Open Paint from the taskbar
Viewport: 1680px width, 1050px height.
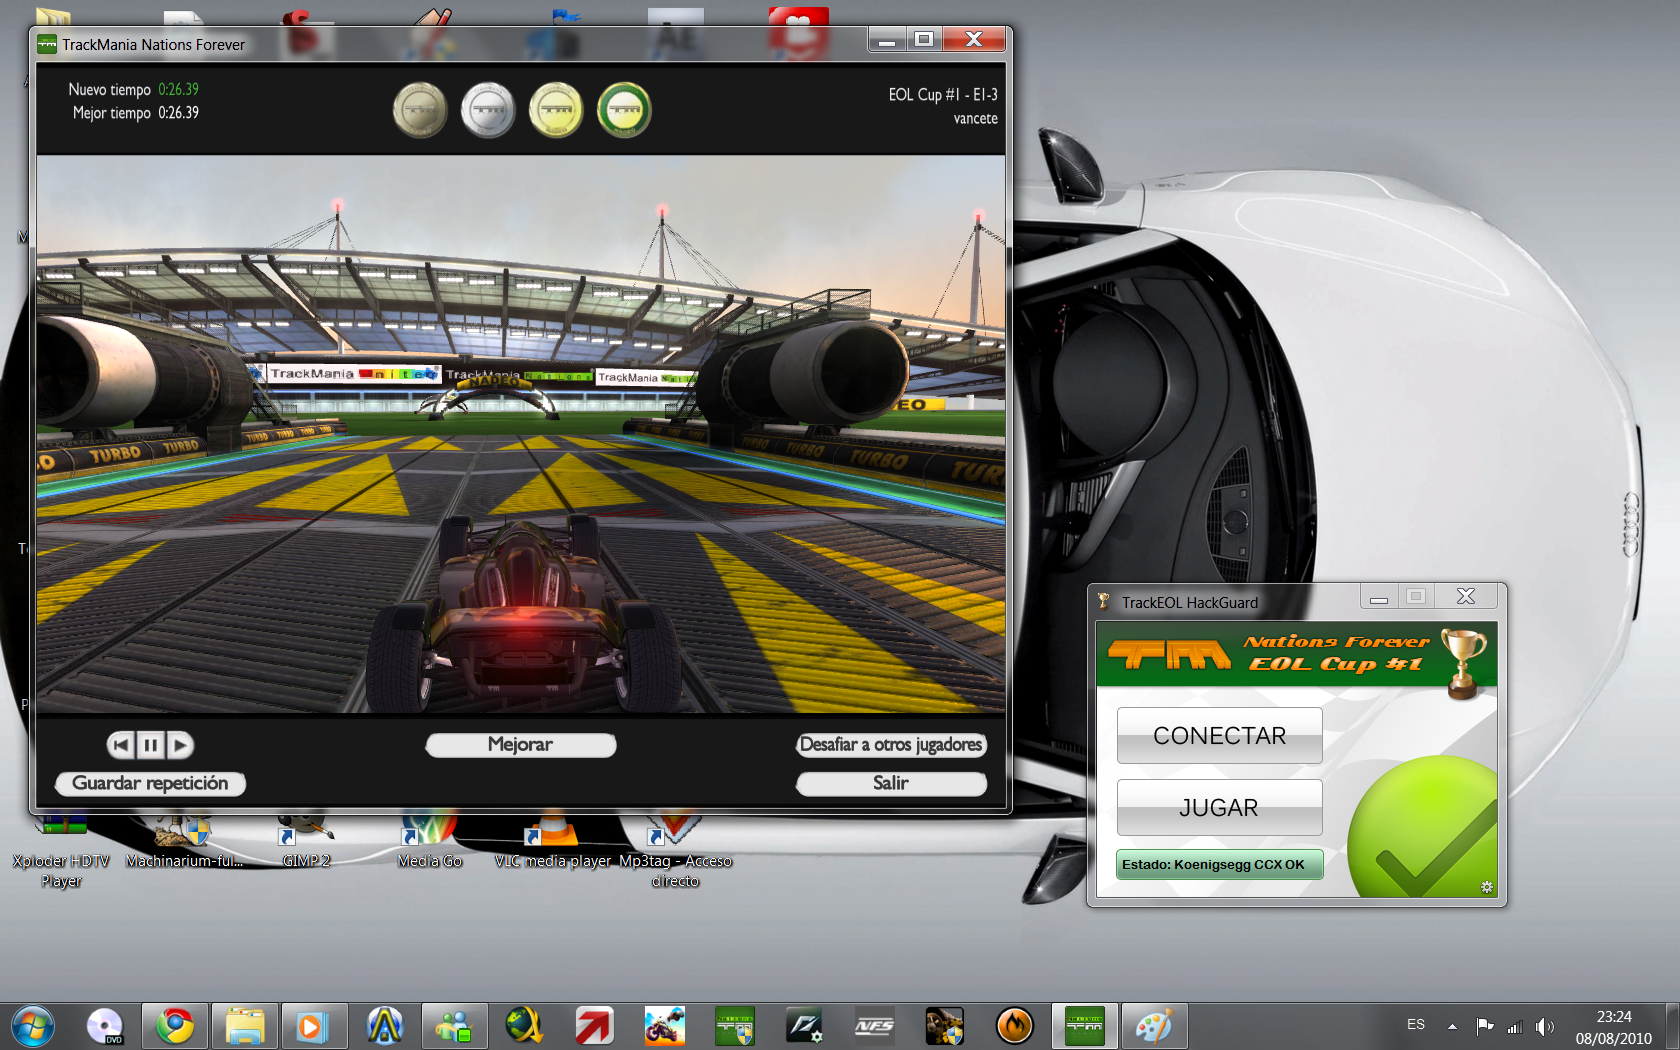[x=1154, y=1026]
